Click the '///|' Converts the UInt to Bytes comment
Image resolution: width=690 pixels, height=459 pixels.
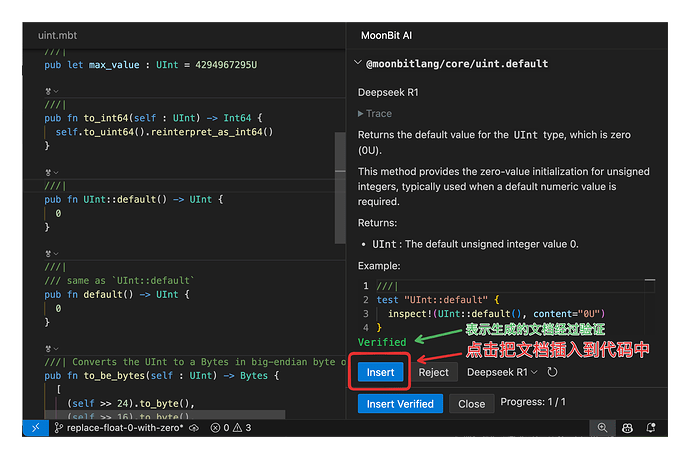195,362
